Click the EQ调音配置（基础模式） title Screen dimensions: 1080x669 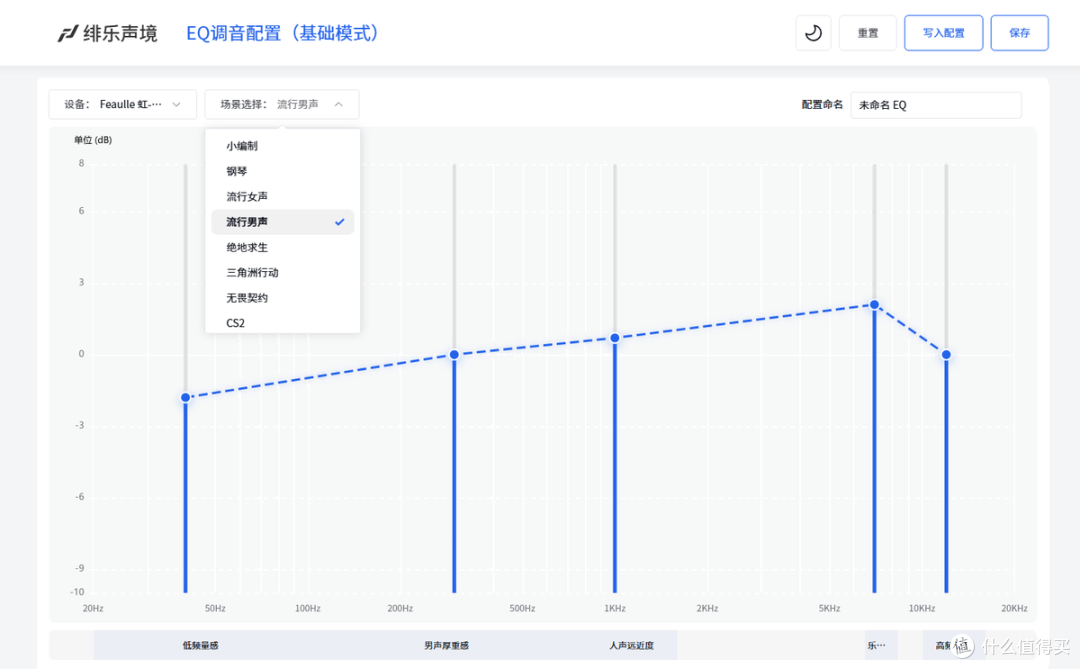point(282,33)
